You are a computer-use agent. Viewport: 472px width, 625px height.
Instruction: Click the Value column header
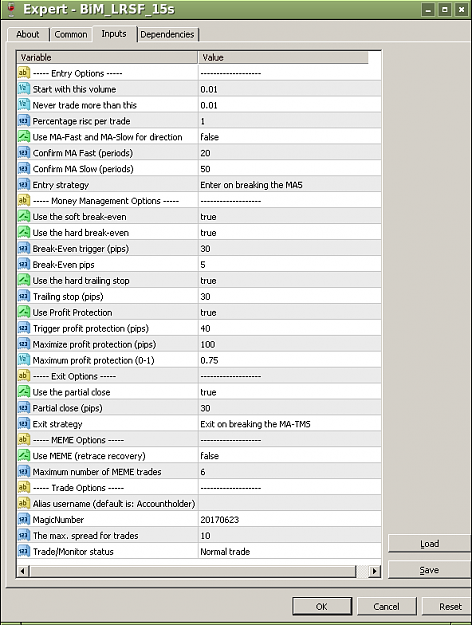point(283,57)
